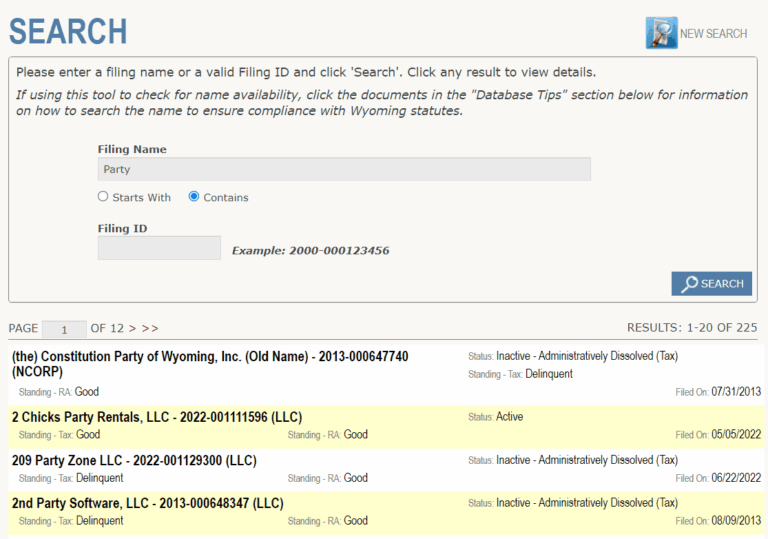Jump to the last page double arrow
Viewport: 768px width, 539px height.
150,328
